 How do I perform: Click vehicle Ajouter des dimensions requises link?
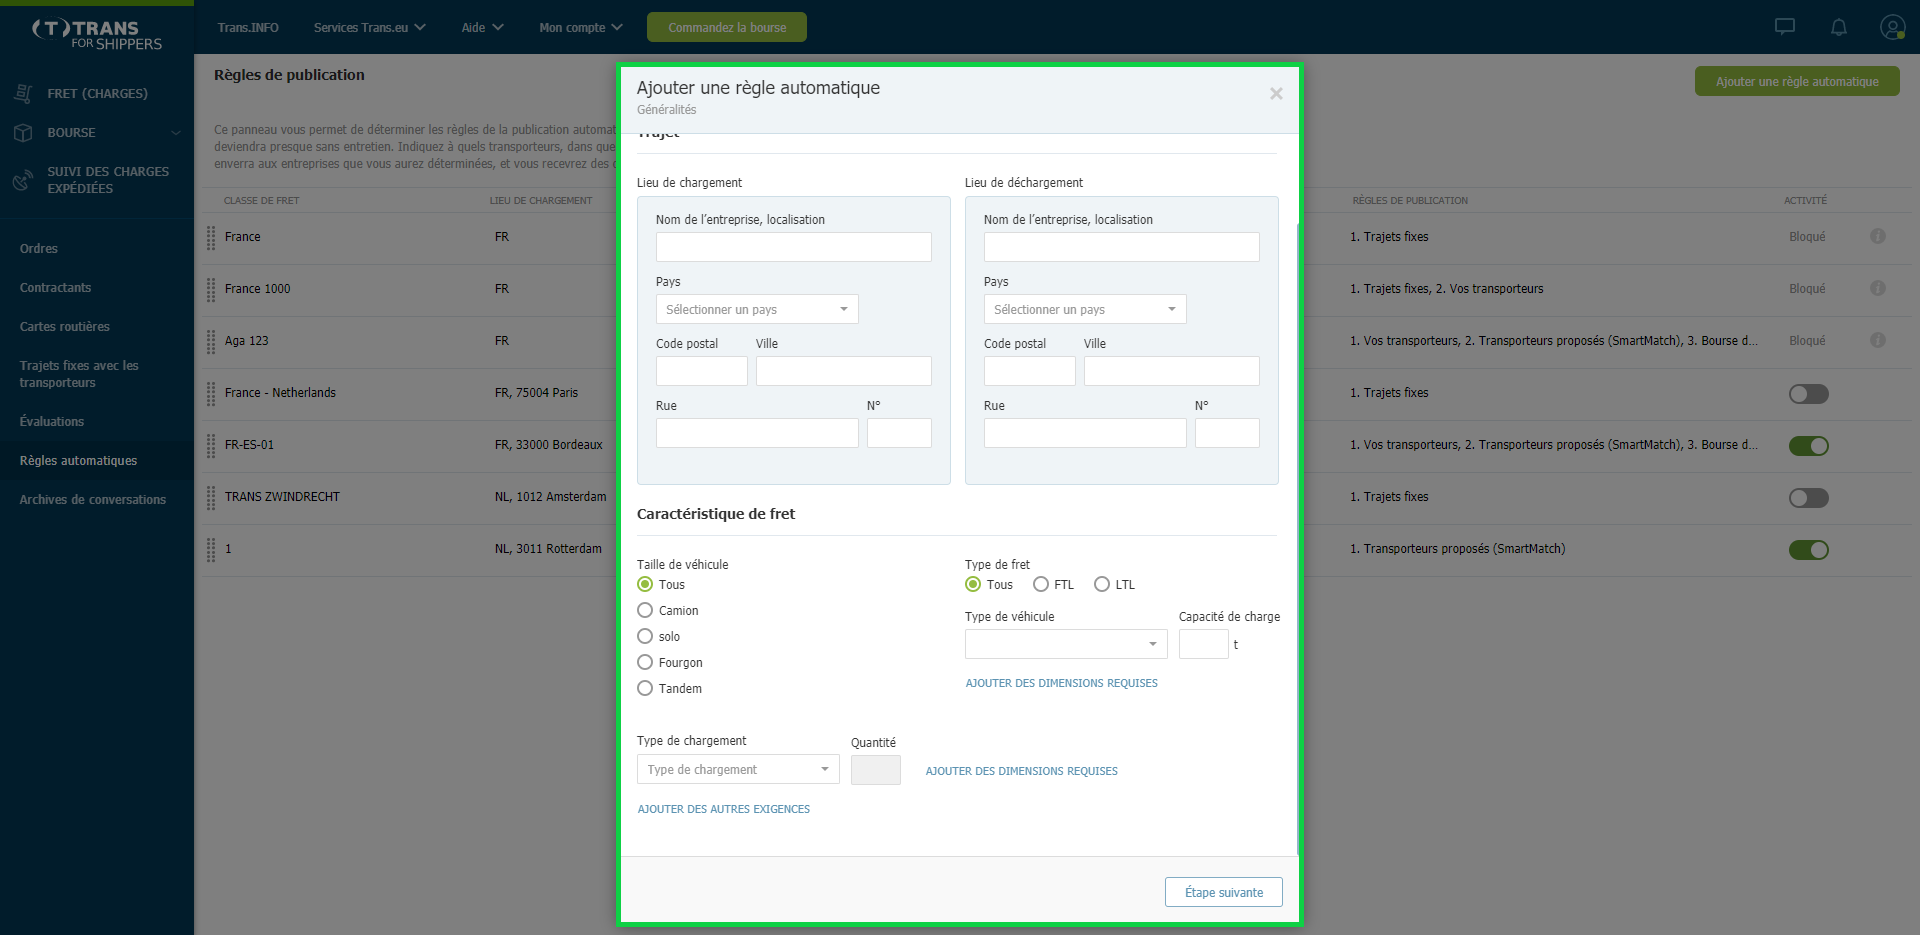1061,683
